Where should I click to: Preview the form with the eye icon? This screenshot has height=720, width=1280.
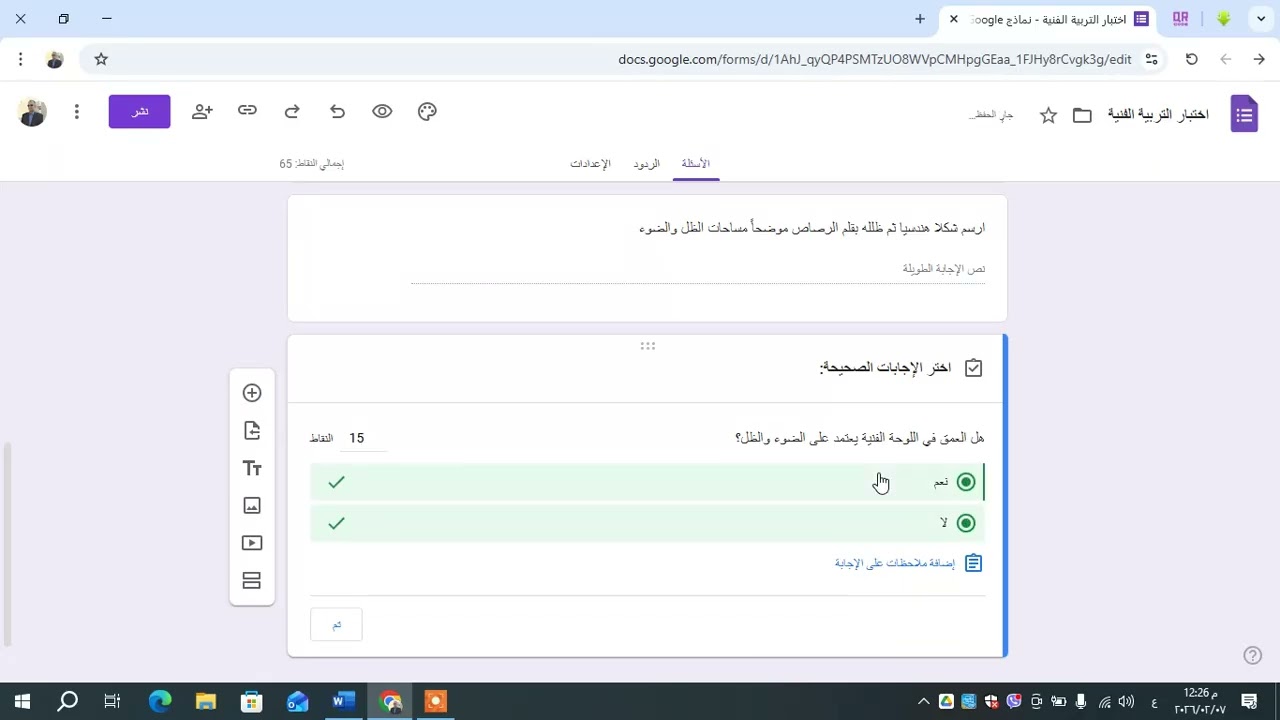tap(382, 112)
